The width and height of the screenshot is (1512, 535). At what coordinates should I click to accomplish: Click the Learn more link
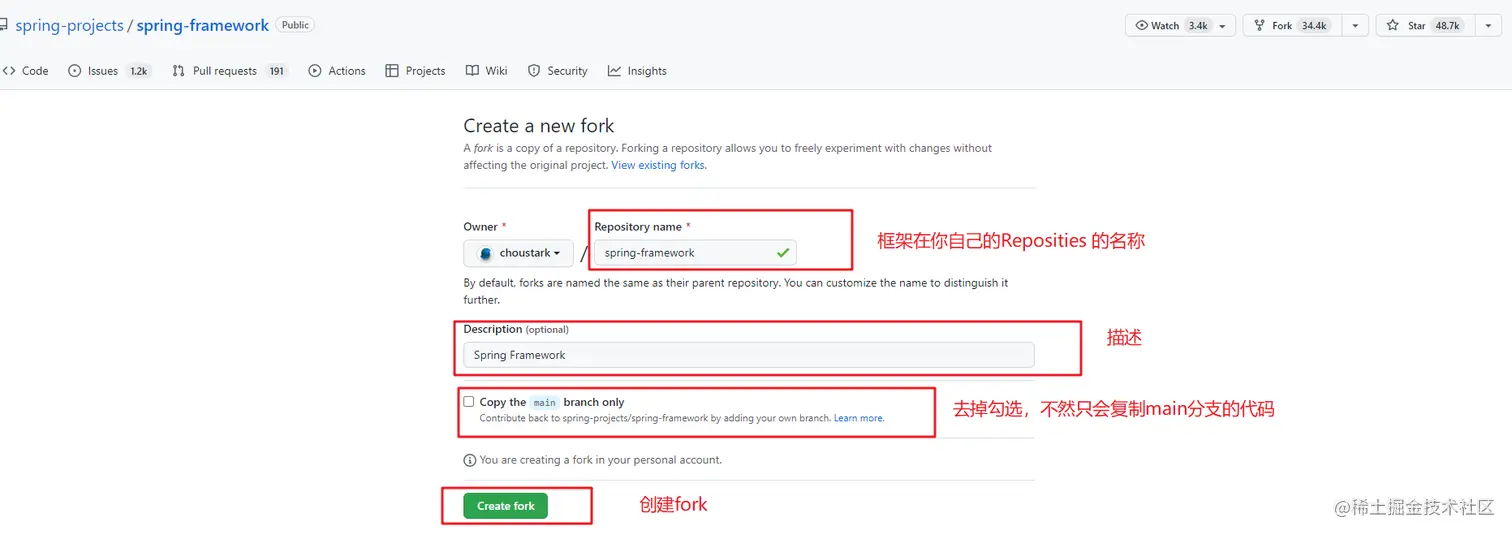859,418
